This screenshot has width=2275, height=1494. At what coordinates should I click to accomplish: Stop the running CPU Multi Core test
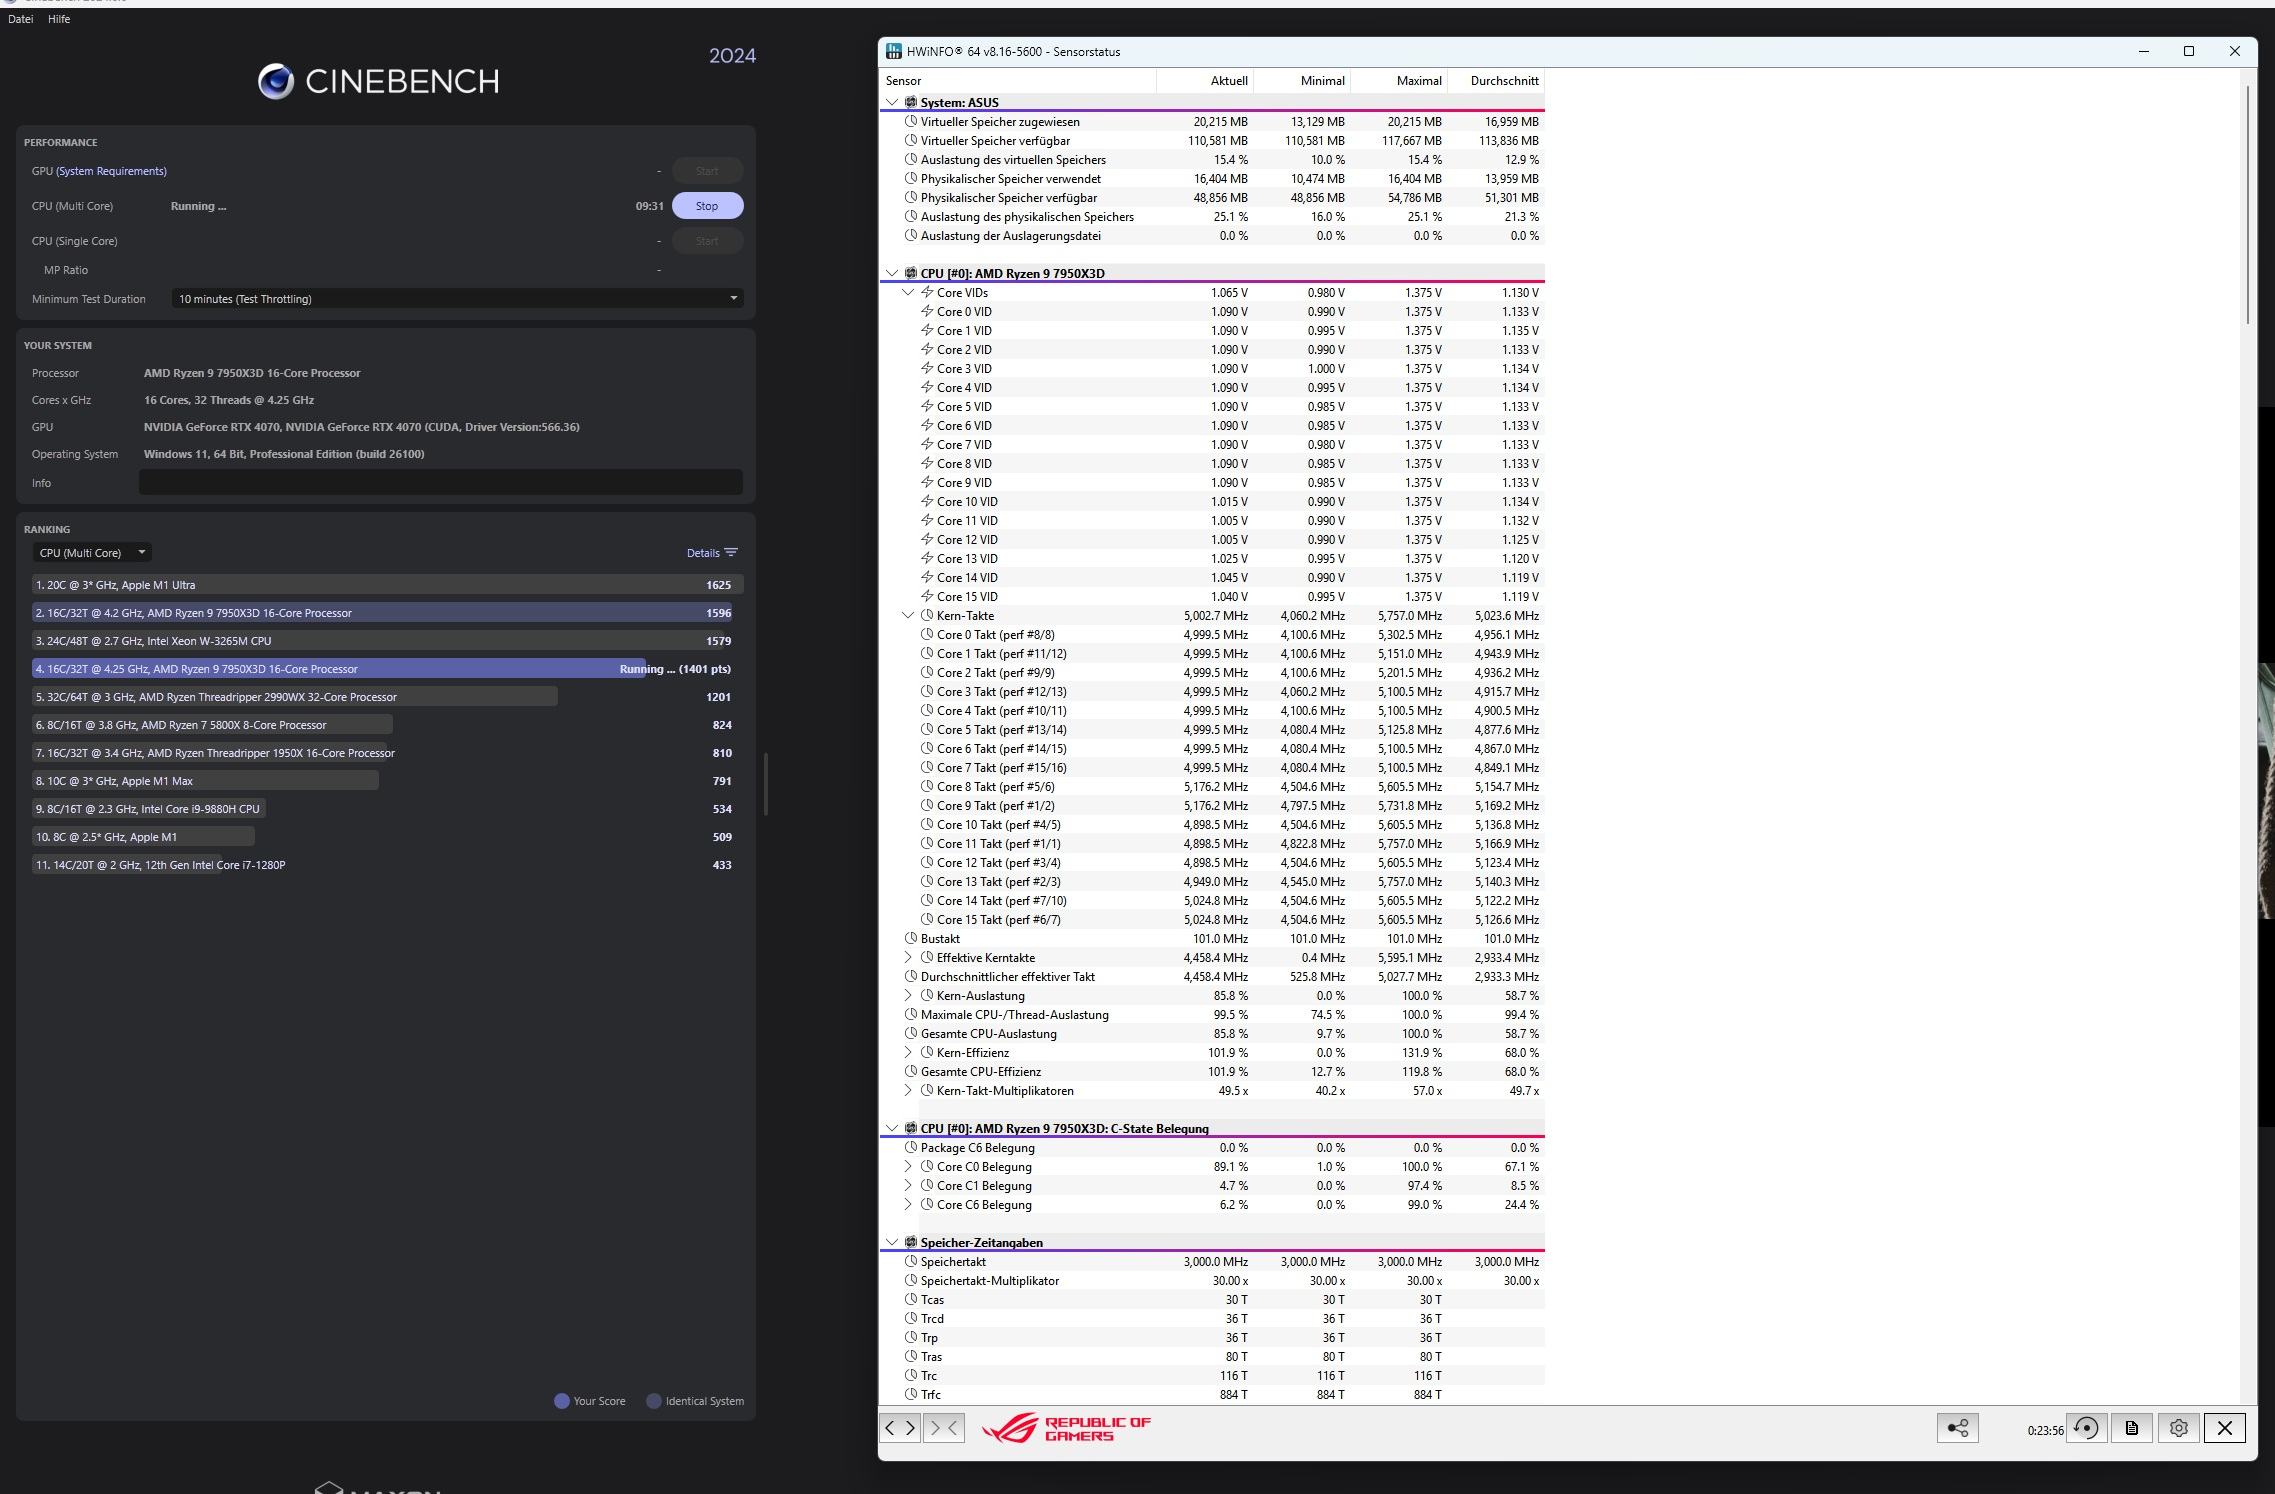(707, 206)
